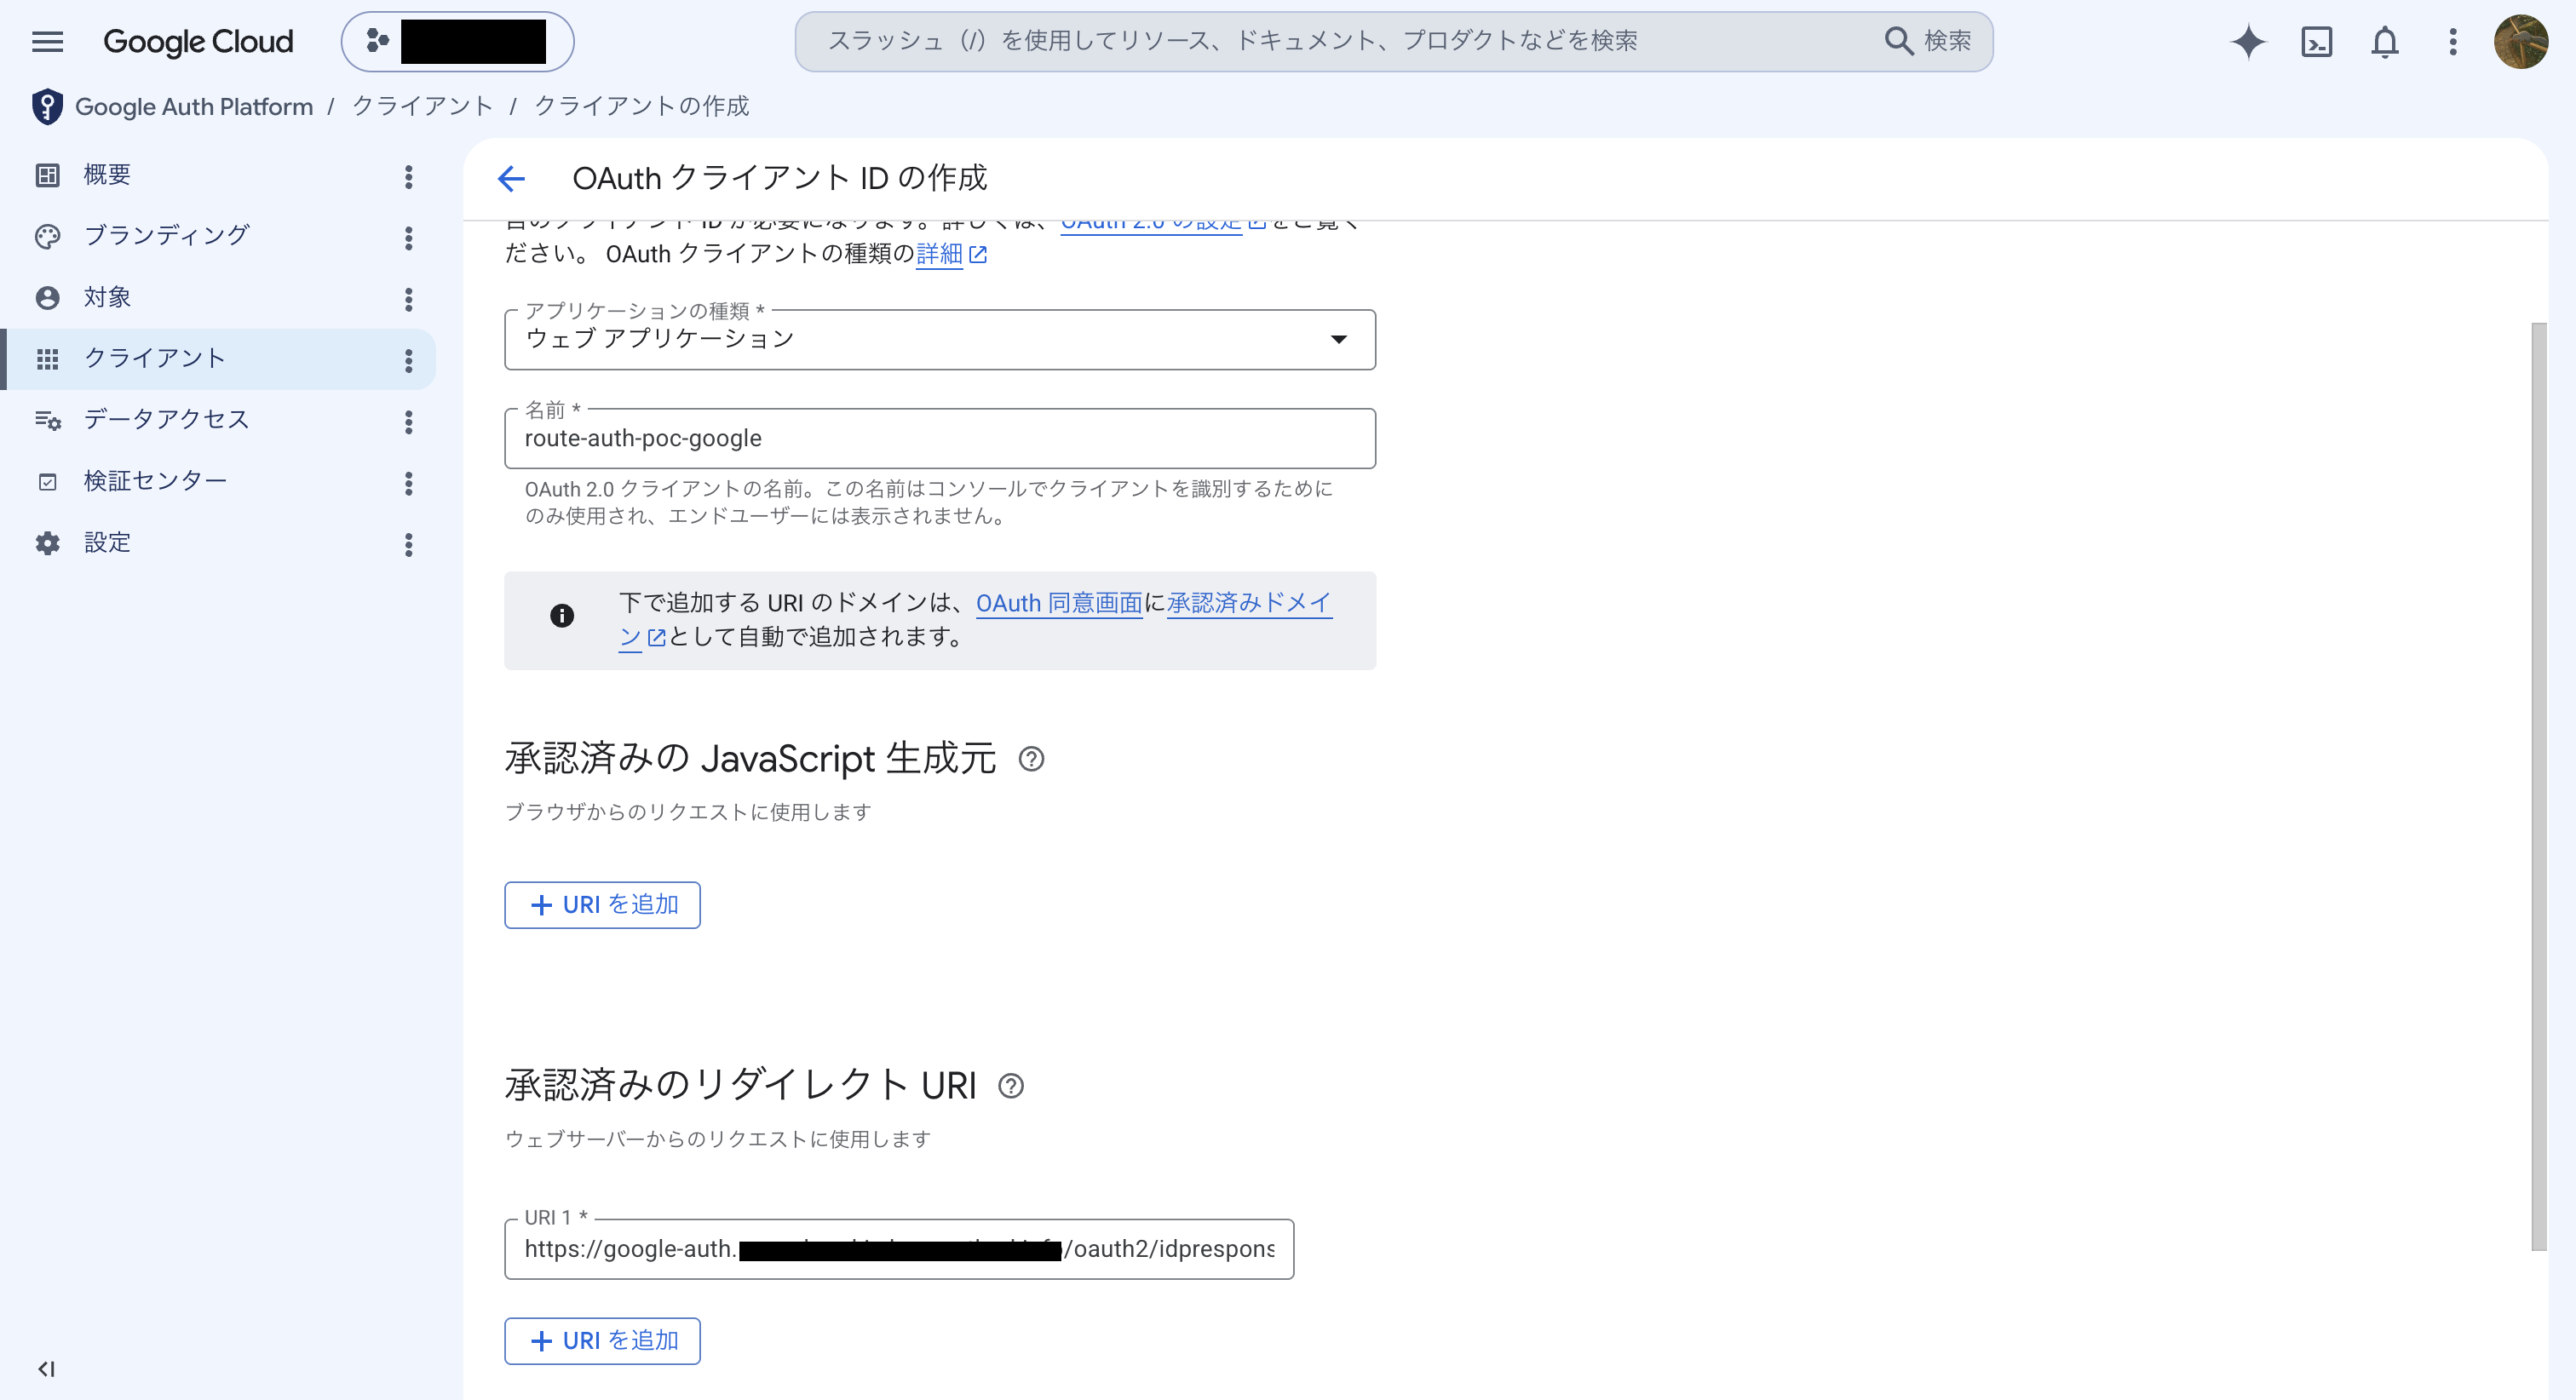Image resolution: width=2576 pixels, height=1400 pixels.
Task: Open Gemini AI assistant sparkle icon
Action: pyautogui.click(x=2248, y=41)
